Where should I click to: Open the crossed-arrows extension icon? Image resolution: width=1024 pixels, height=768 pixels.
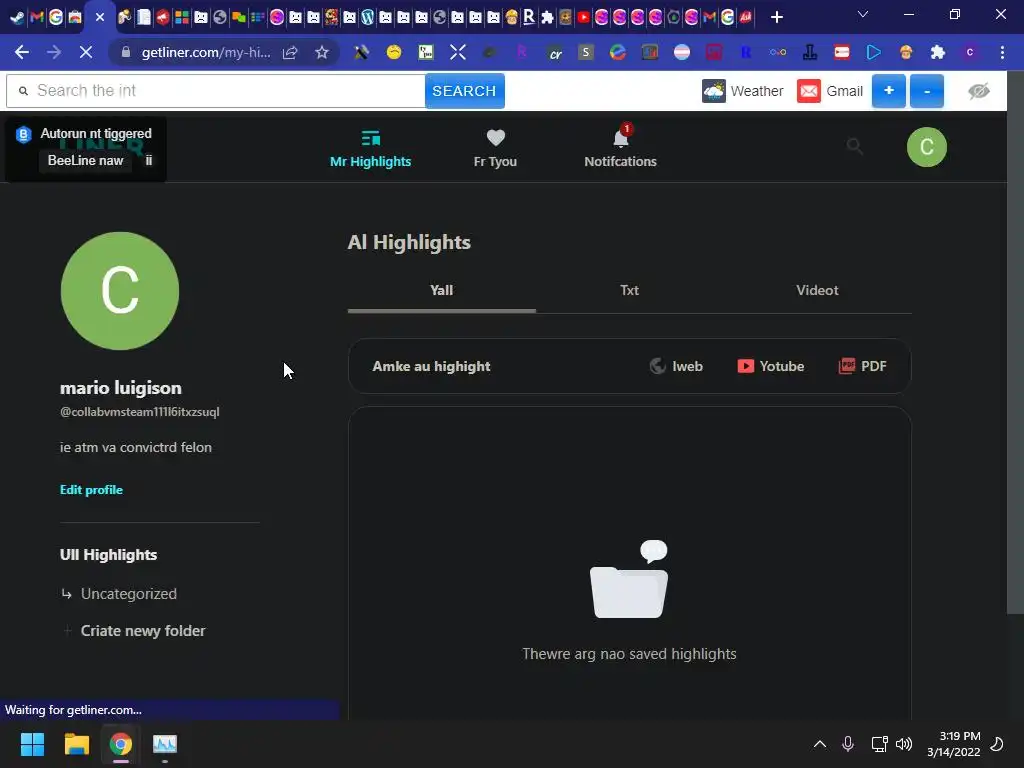coord(458,52)
